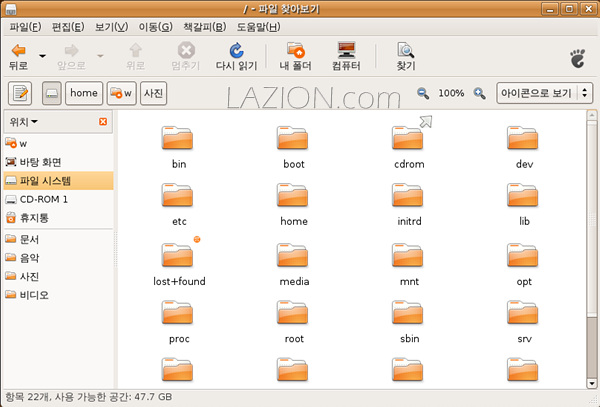Image resolution: width=600 pixels, height=407 pixels.
Task: Select the lib folder icon
Action: [523, 195]
